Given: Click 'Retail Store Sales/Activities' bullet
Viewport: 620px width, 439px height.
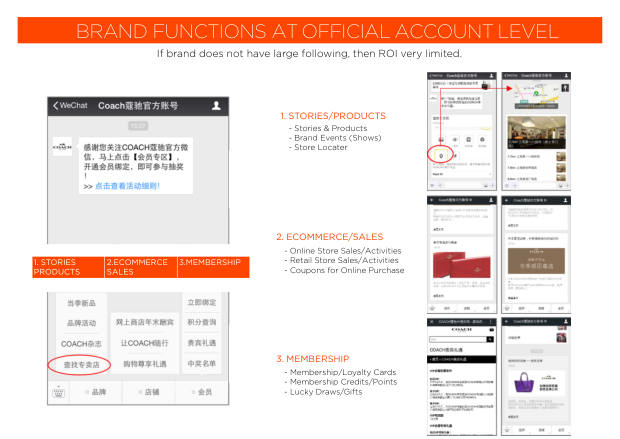Looking at the screenshot, I should point(344,260).
